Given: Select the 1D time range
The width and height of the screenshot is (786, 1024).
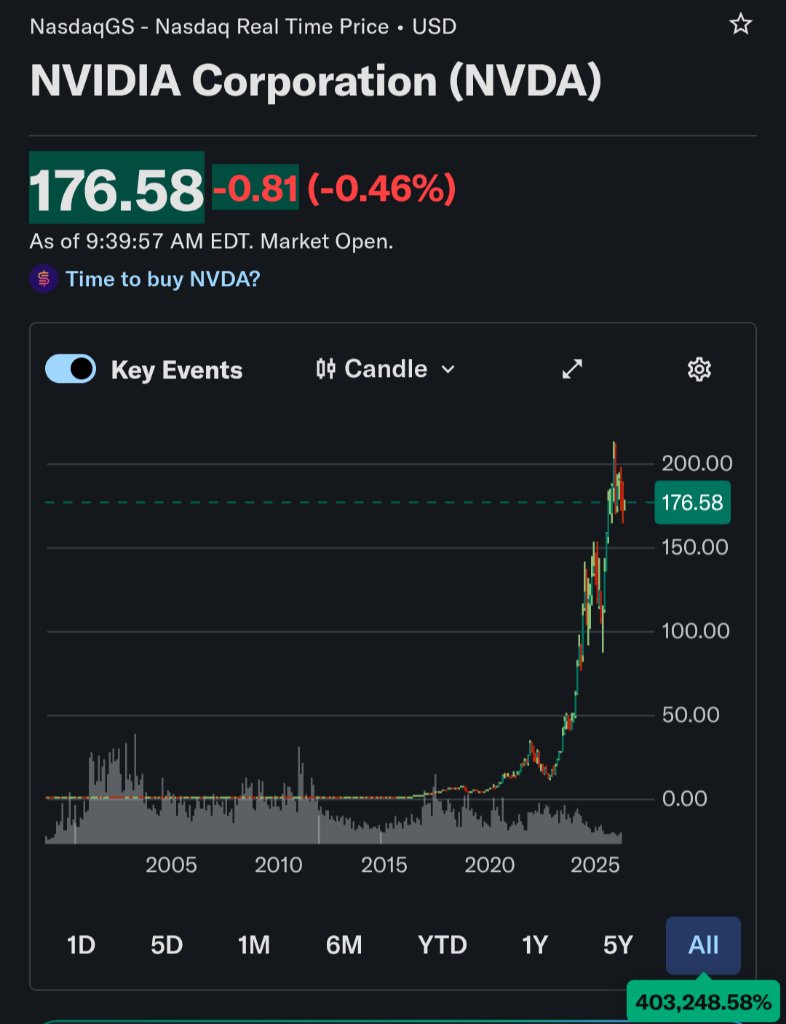Looking at the screenshot, I should pyautogui.click(x=82, y=945).
